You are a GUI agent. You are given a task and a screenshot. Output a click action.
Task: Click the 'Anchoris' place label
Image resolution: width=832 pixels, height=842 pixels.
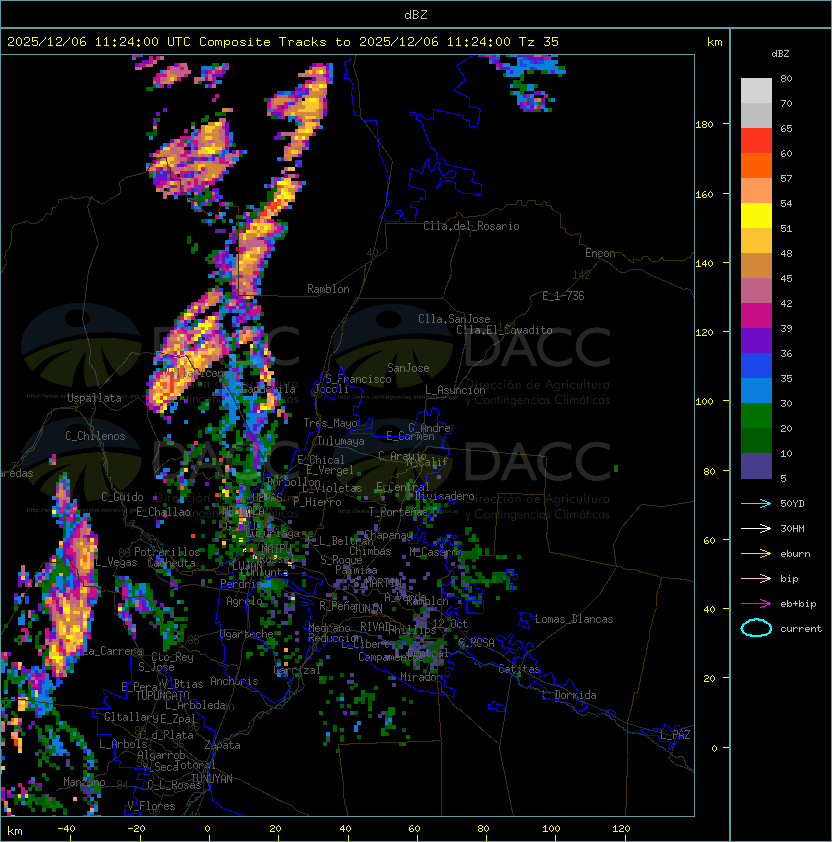(x=234, y=681)
